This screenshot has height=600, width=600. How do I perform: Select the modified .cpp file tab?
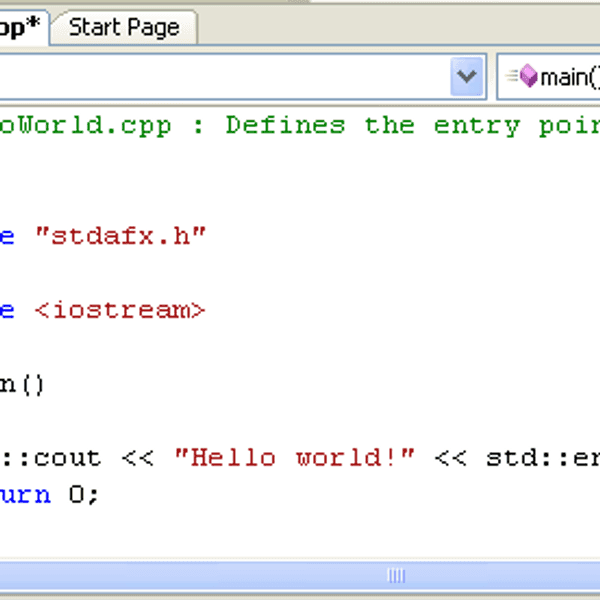click(23, 28)
